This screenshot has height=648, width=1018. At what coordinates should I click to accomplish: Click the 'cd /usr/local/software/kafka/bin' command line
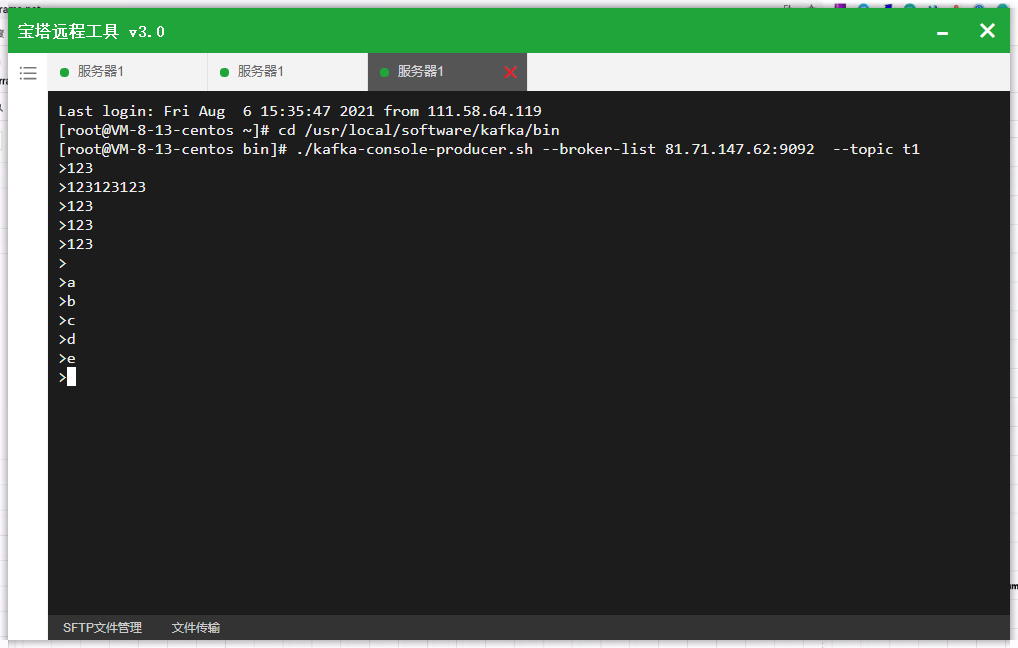[308, 130]
